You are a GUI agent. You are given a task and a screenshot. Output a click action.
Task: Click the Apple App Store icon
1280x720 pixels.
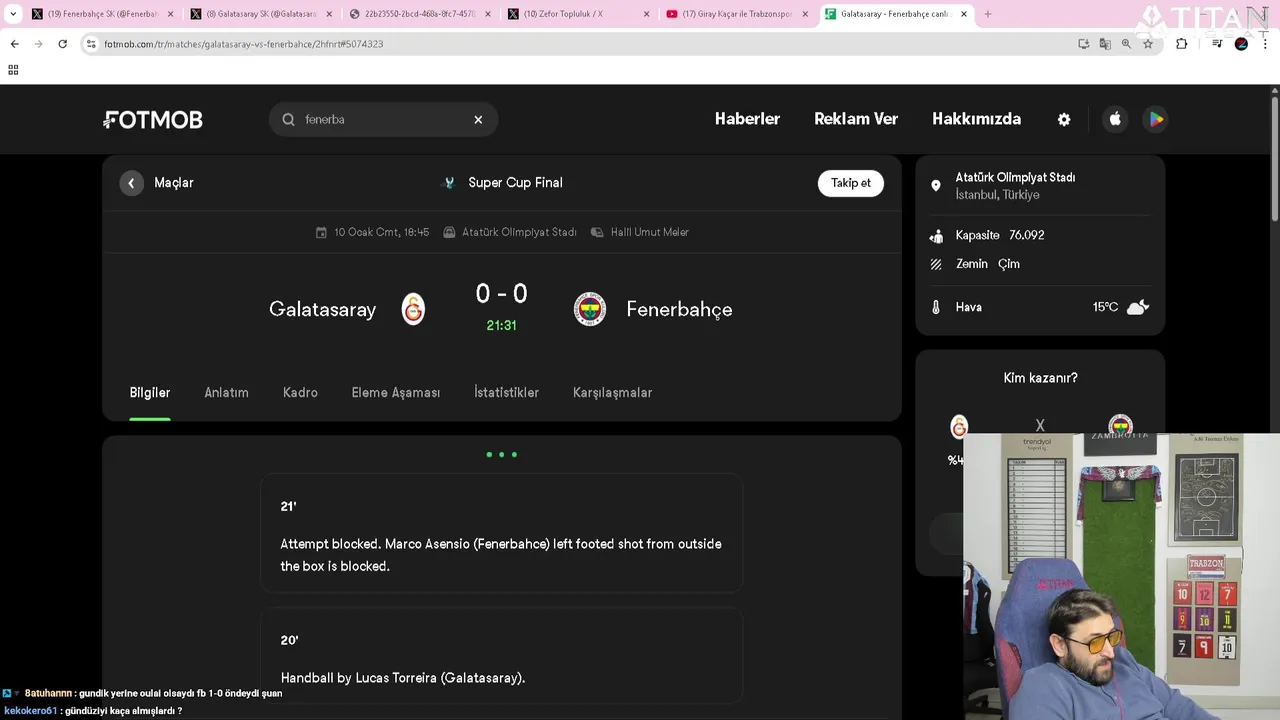[x=1115, y=119]
